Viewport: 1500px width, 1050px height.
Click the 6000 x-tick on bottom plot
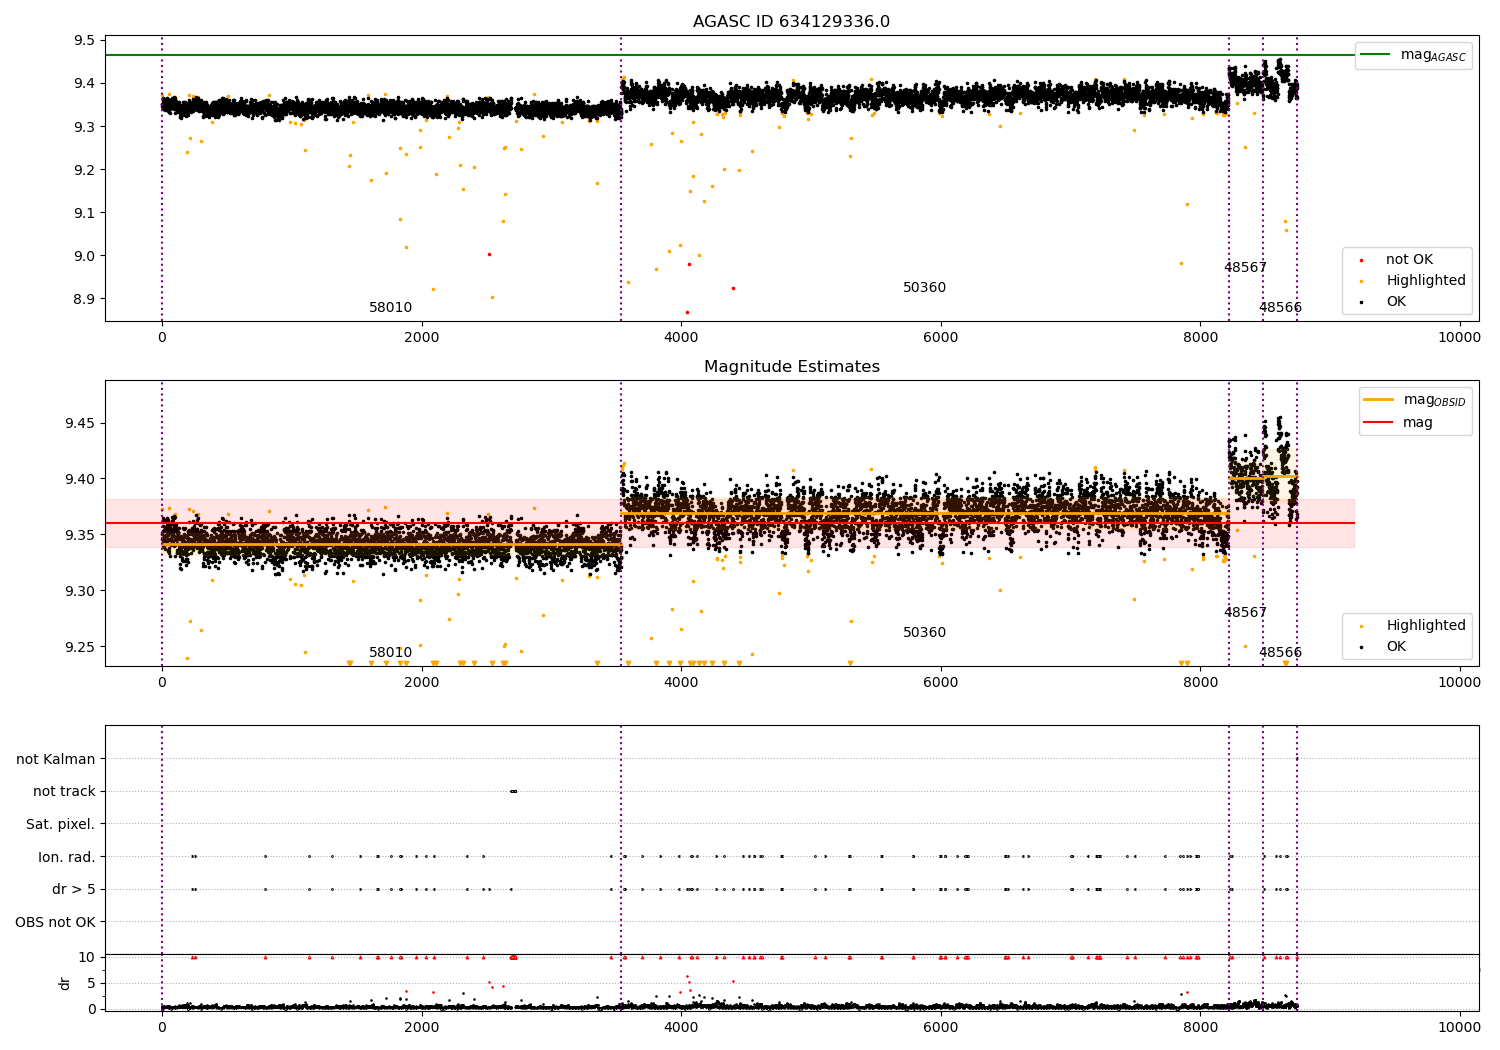tap(941, 1025)
